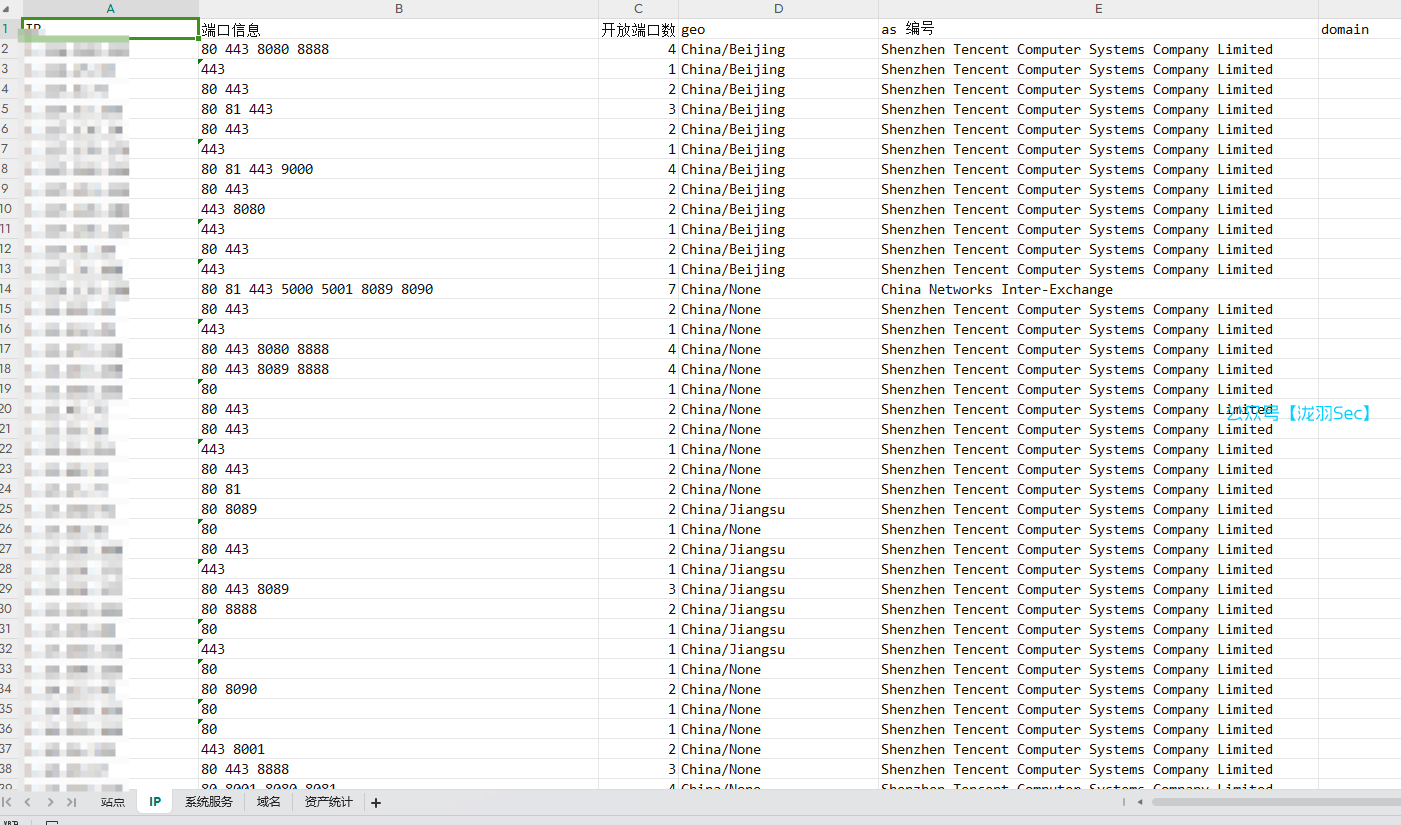Select column D header
Screen dimensions: 1401x825
(778, 9)
